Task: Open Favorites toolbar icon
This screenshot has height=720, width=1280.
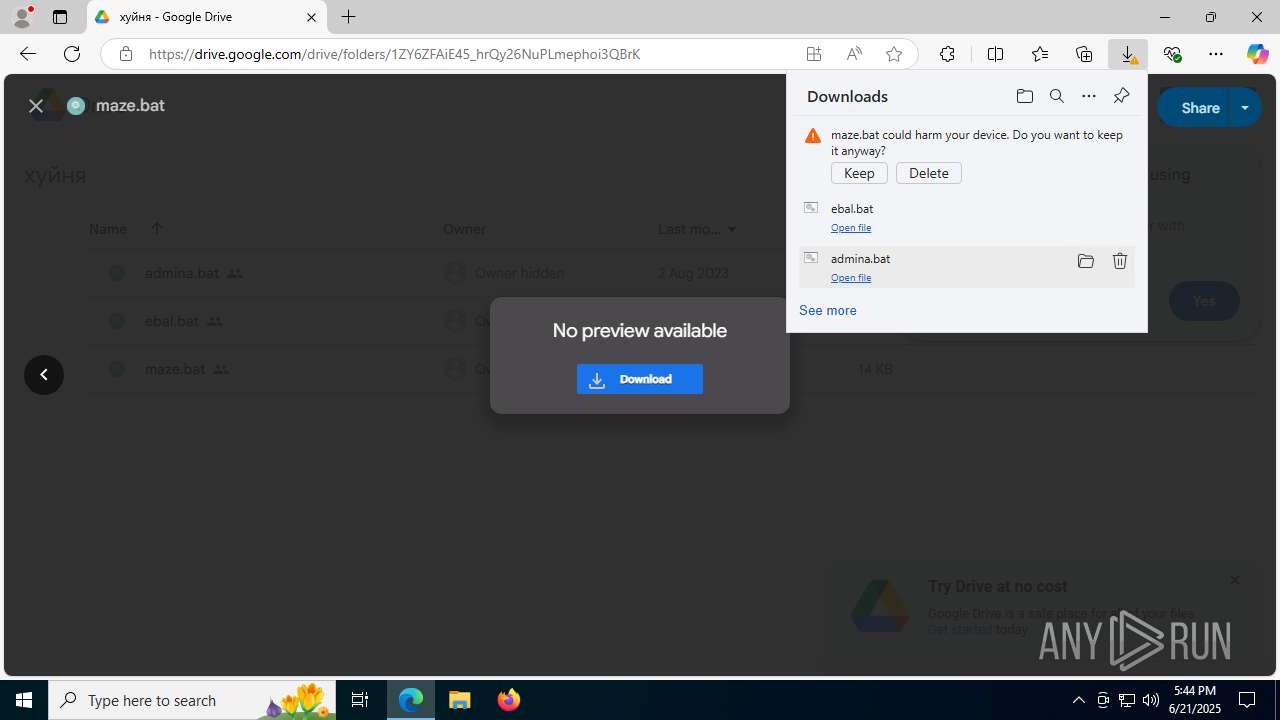Action: pyautogui.click(x=1040, y=54)
